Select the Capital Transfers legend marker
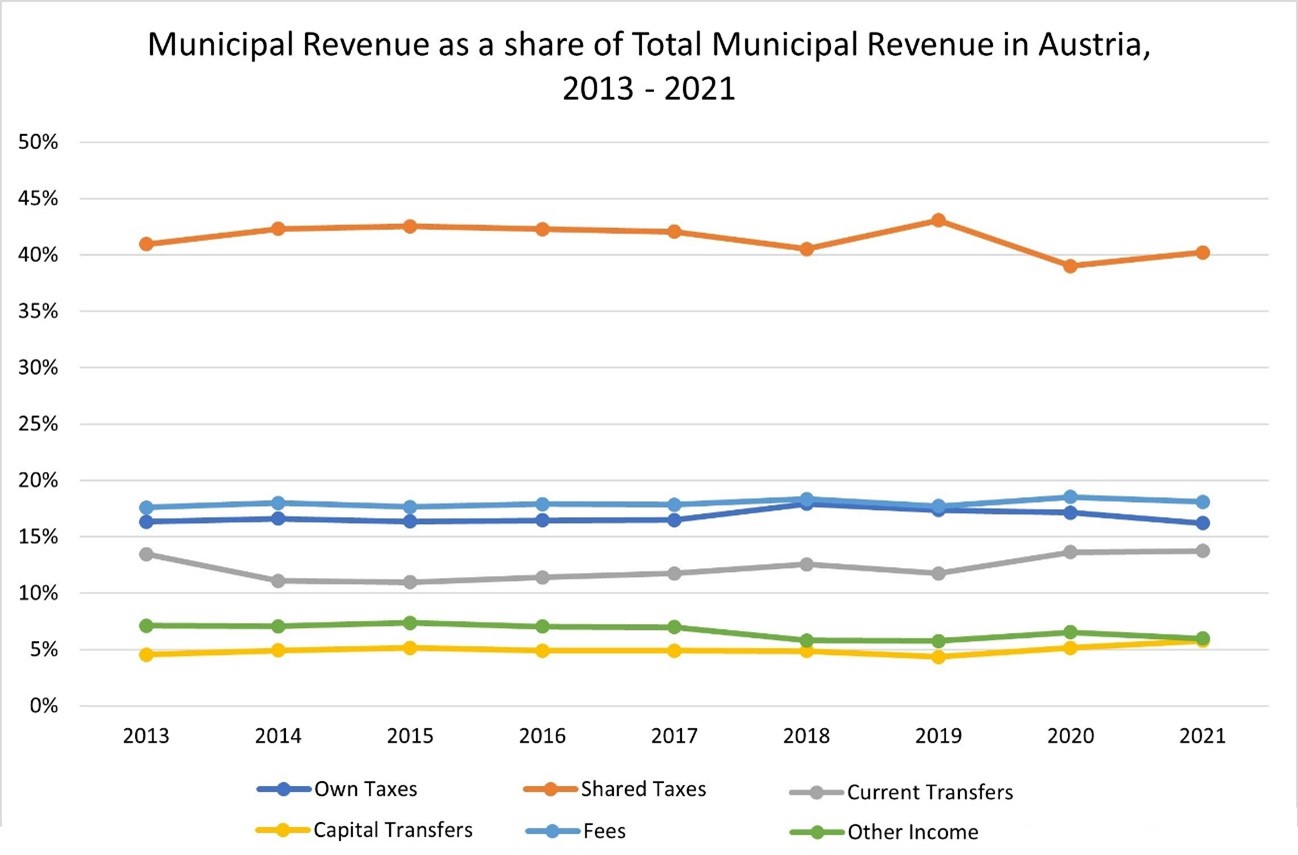Screen dimensions: 1298x855 (x=283, y=830)
